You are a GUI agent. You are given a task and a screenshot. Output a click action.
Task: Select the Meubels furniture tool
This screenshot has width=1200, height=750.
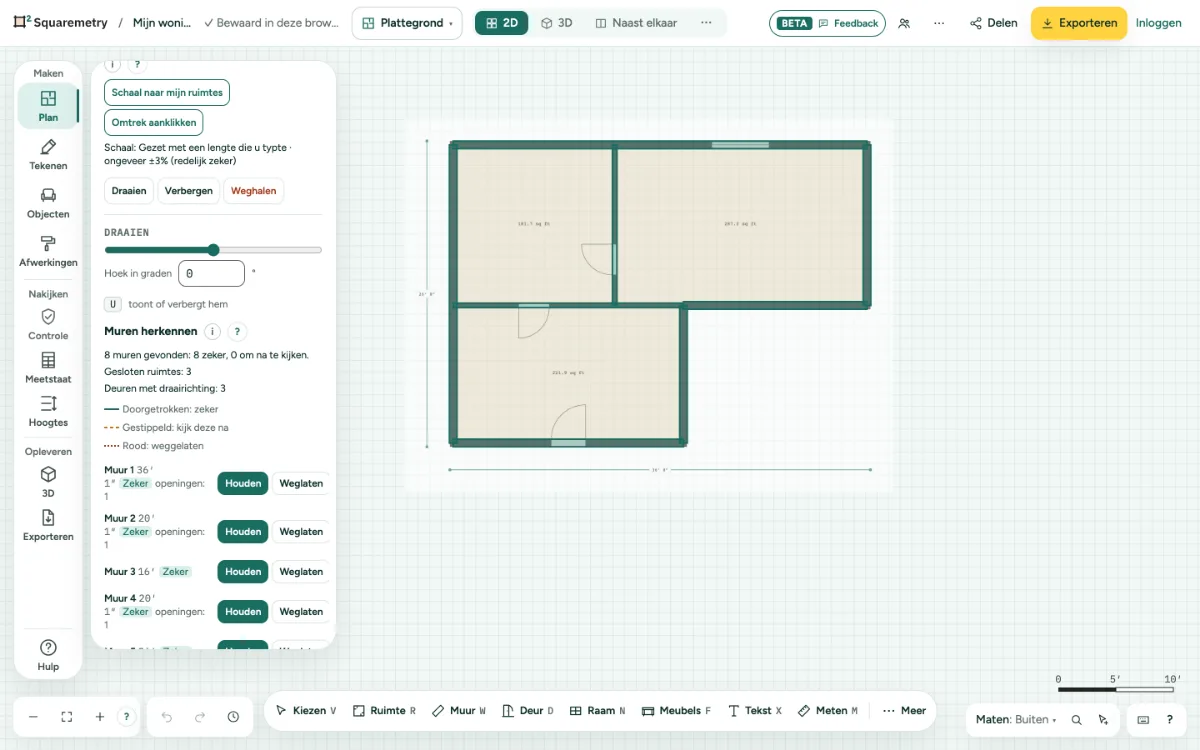click(x=676, y=711)
